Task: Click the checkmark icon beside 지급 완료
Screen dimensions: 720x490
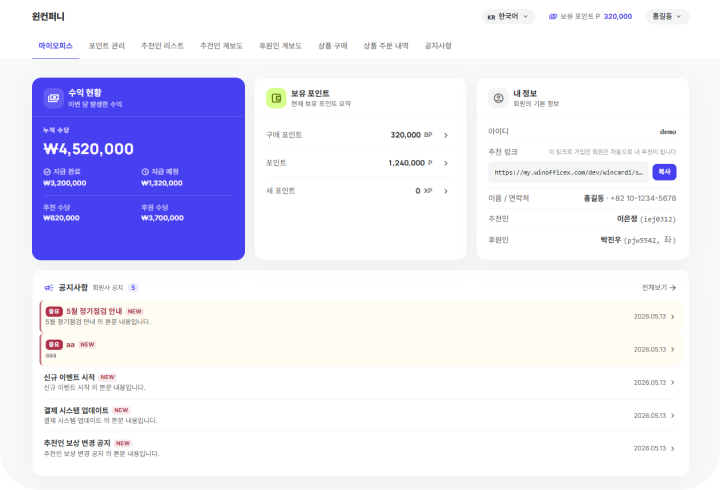Action: coord(47,172)
